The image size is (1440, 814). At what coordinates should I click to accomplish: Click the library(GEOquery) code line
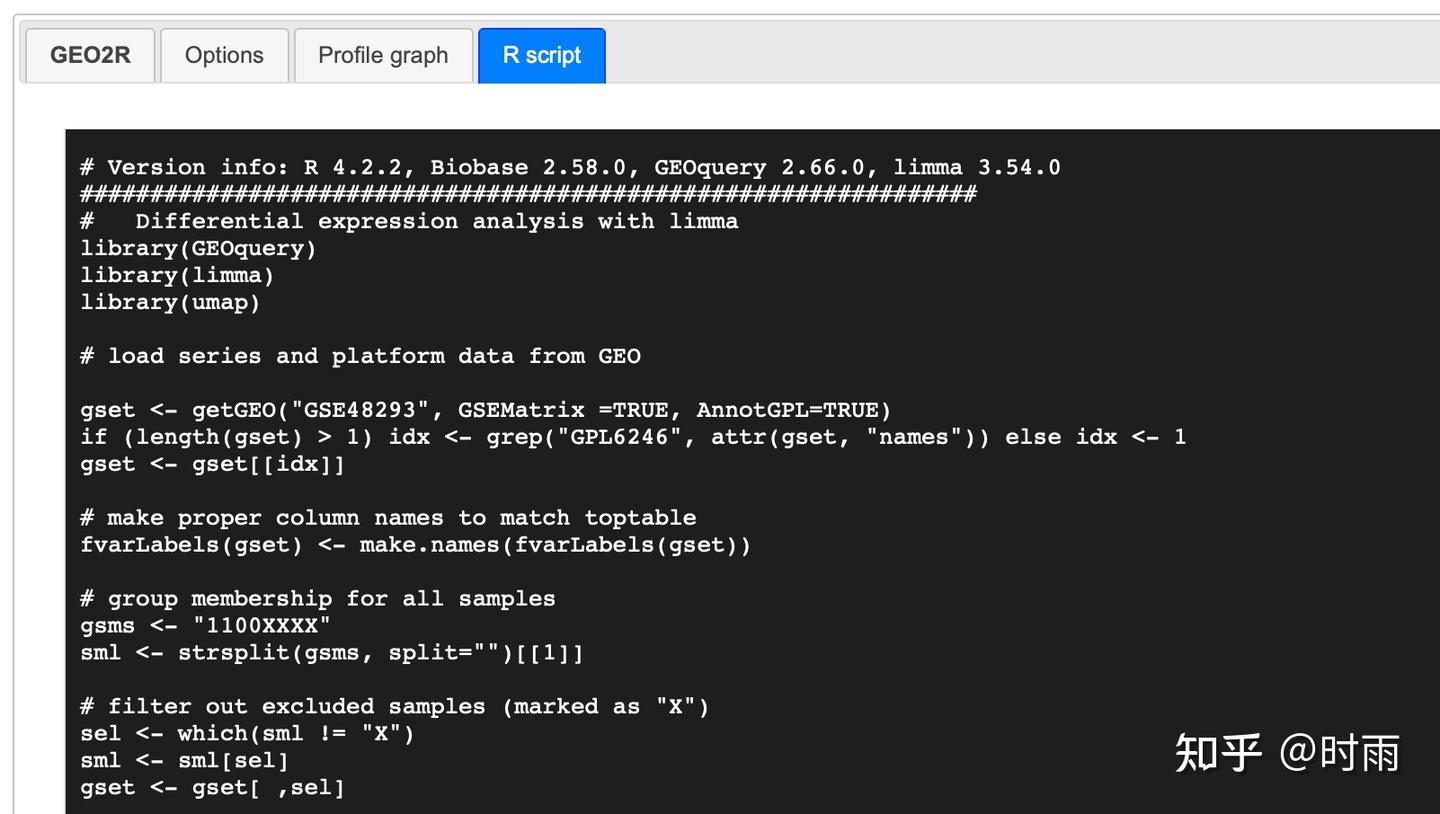coord(198,248)
